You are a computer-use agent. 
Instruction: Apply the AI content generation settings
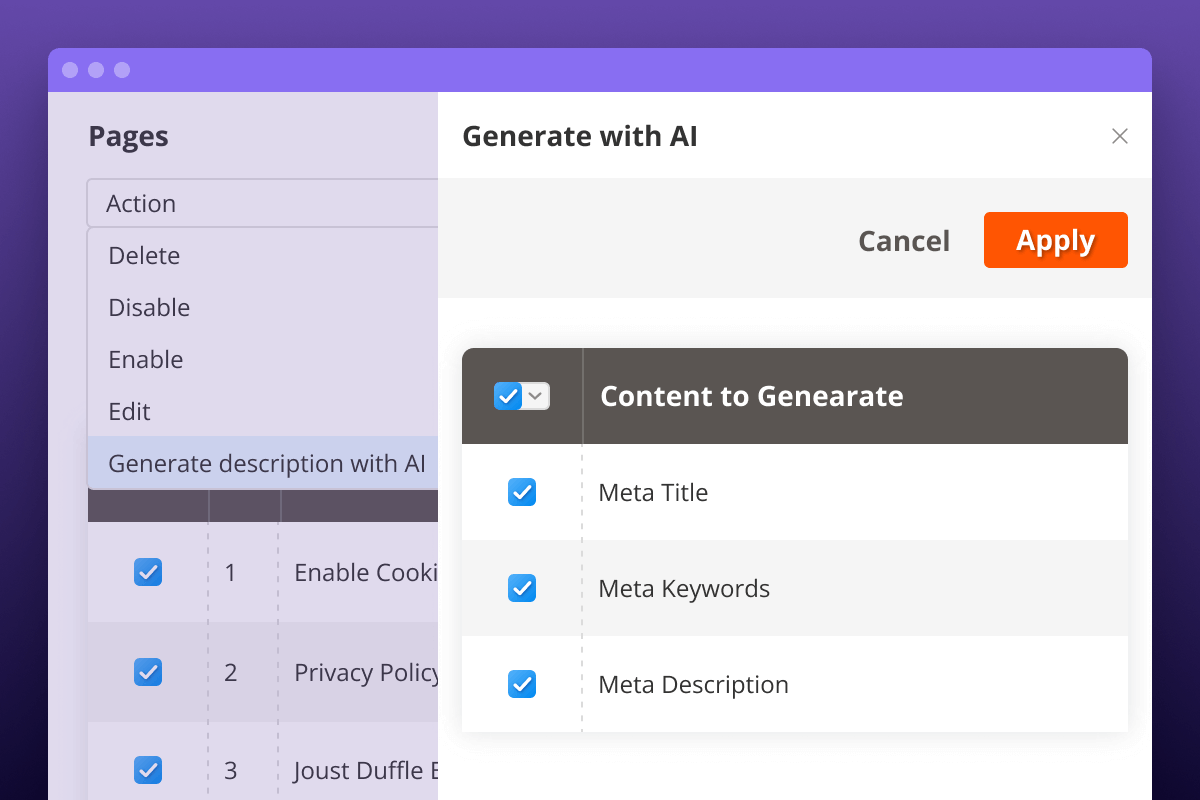(x=1055, y=240)
